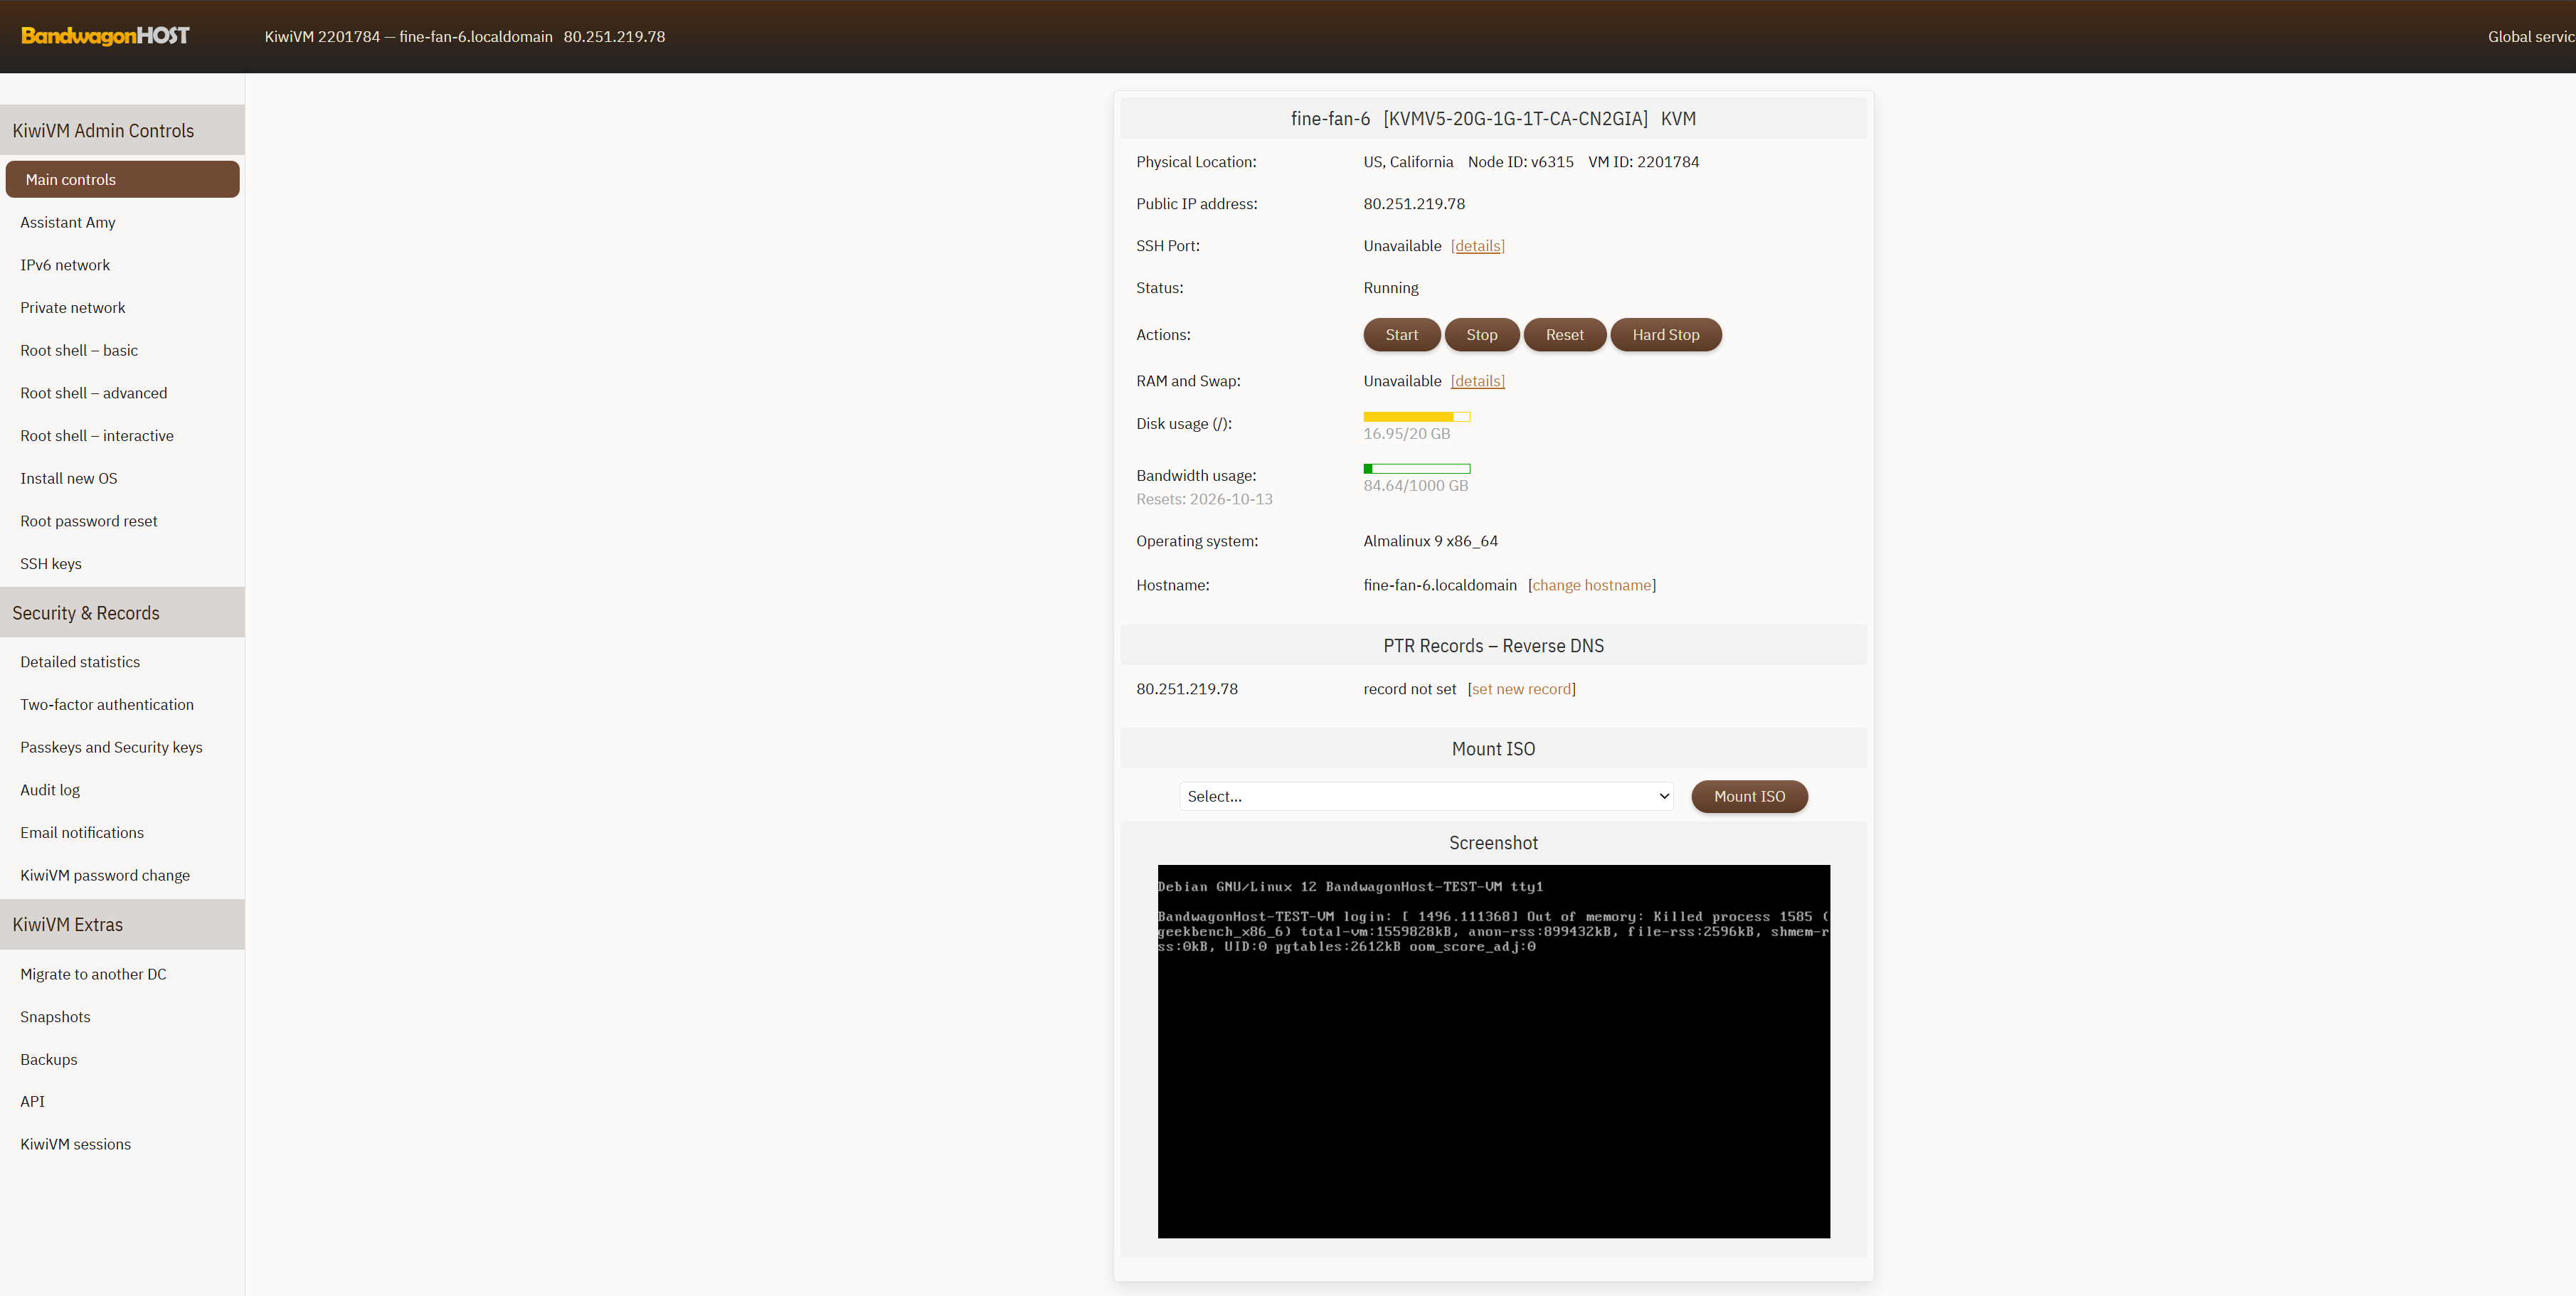Open RAM and Swap details link
The image size is (2576, 1296).
[x=1477, y=381]
